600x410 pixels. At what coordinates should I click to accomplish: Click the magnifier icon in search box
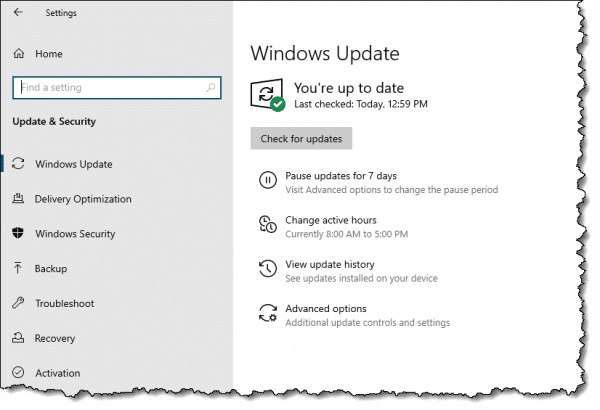pos(210,88)
